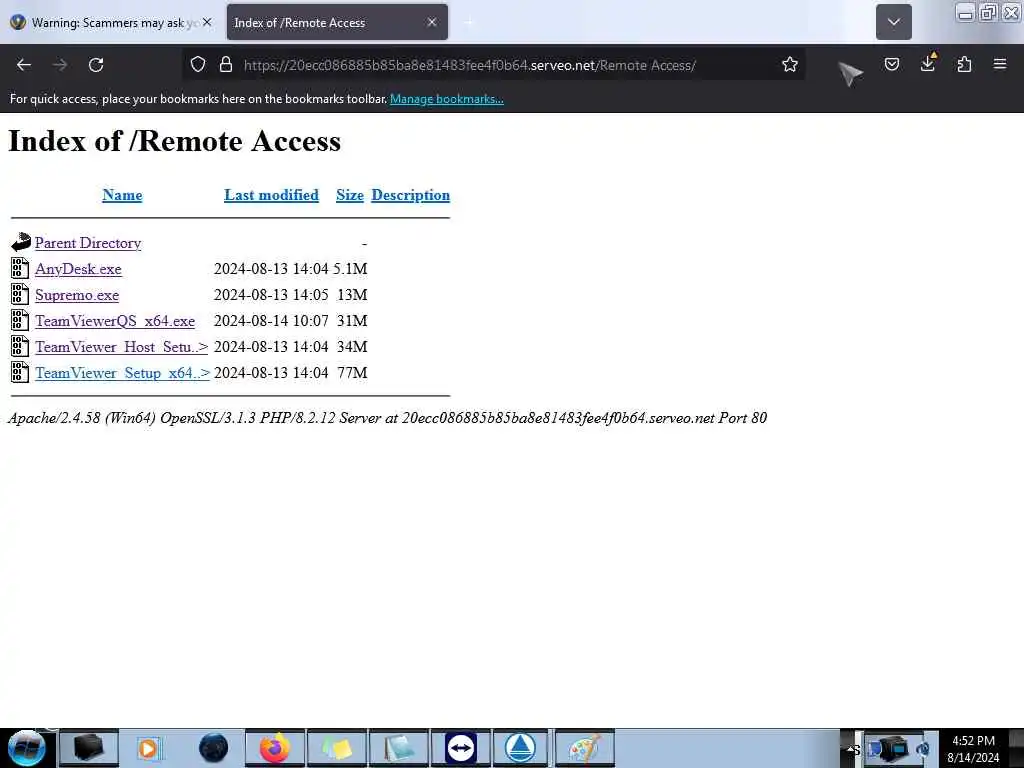Download TeamViewerQS_x64.exe
Screen dimensions: 1024x768
coord(115,321)
